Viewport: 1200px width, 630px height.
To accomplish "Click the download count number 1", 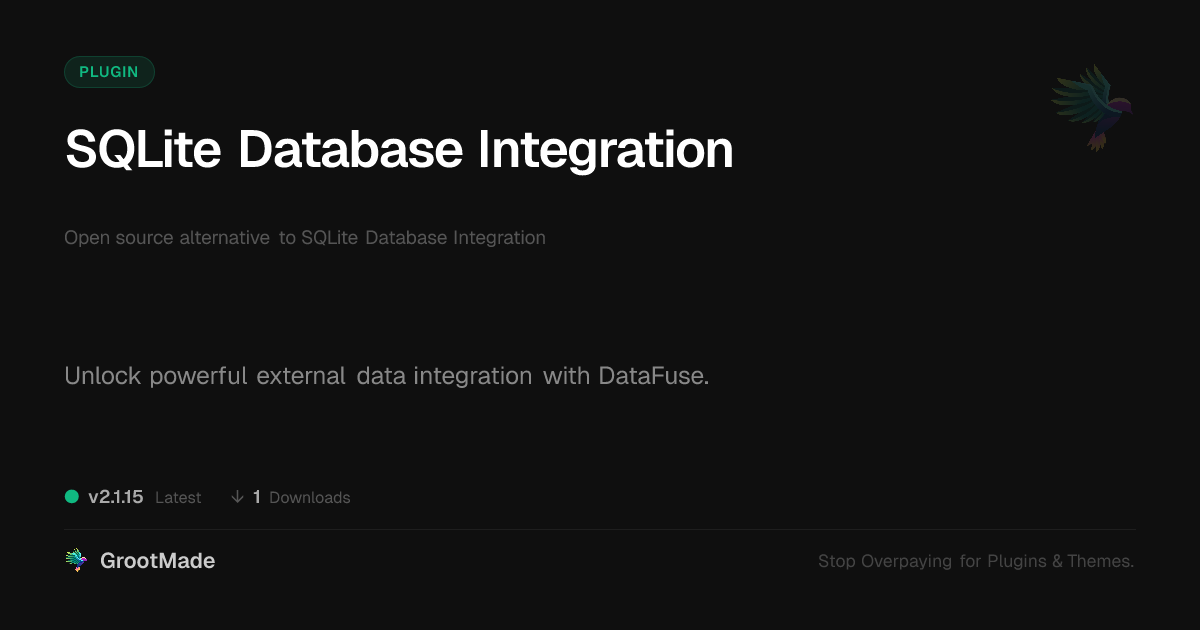I will click(257, 497).
